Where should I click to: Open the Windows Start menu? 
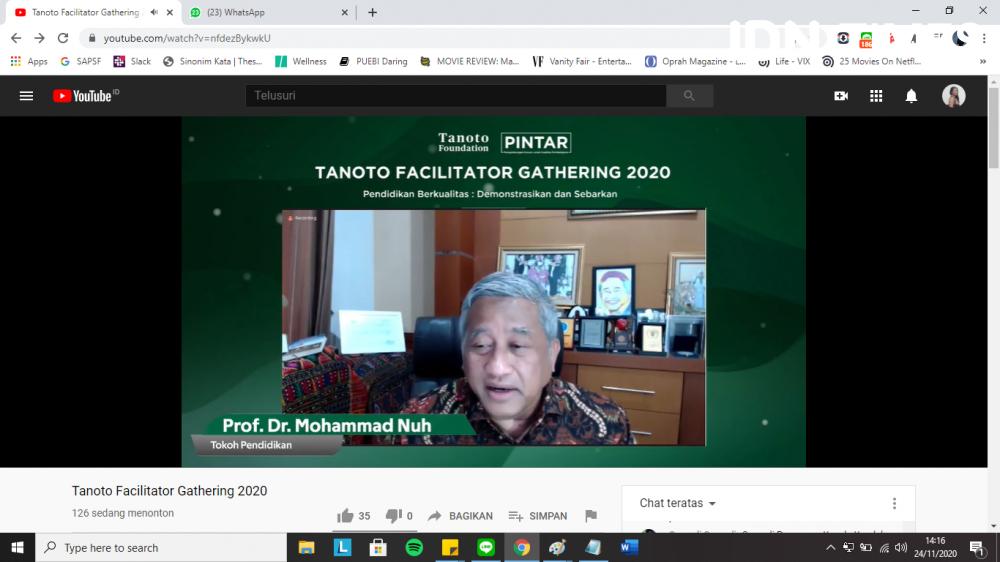[17, 547]
